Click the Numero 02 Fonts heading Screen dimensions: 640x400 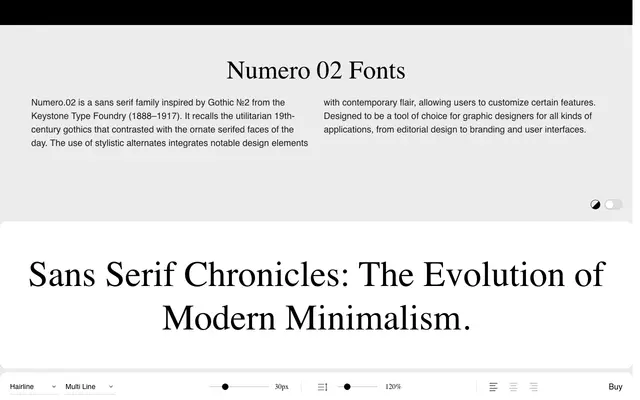click(316, 70)
